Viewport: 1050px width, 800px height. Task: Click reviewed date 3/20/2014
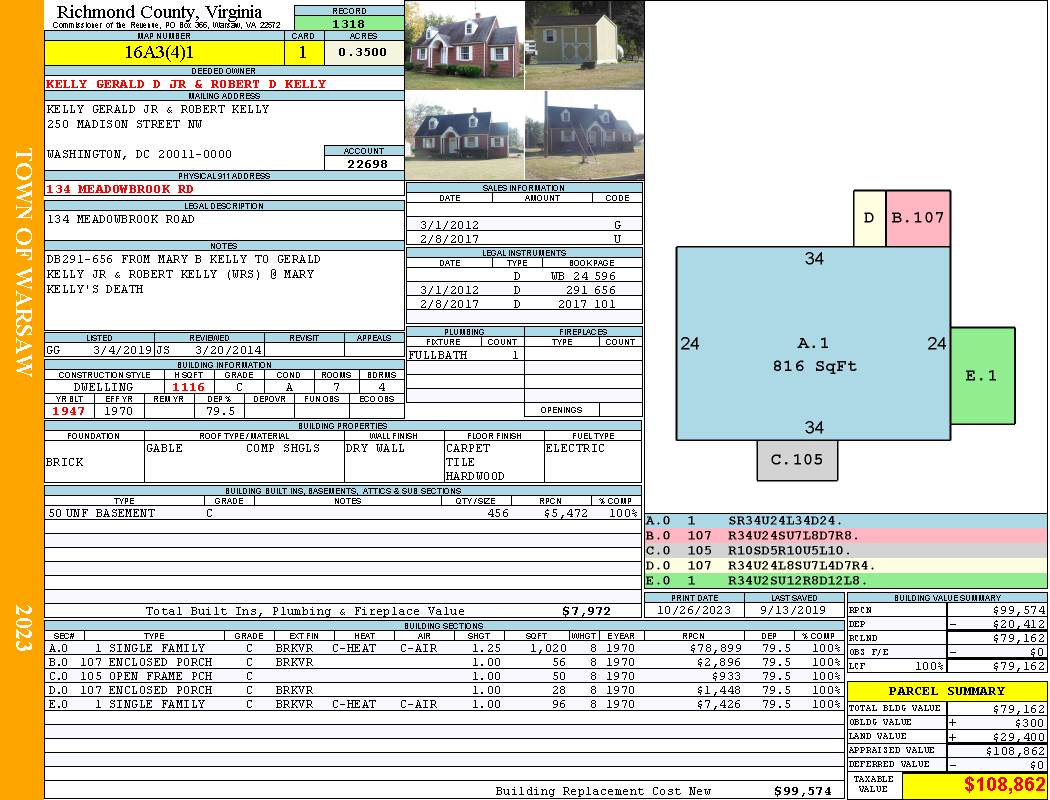pyautogui.click(x=228, y=350)
